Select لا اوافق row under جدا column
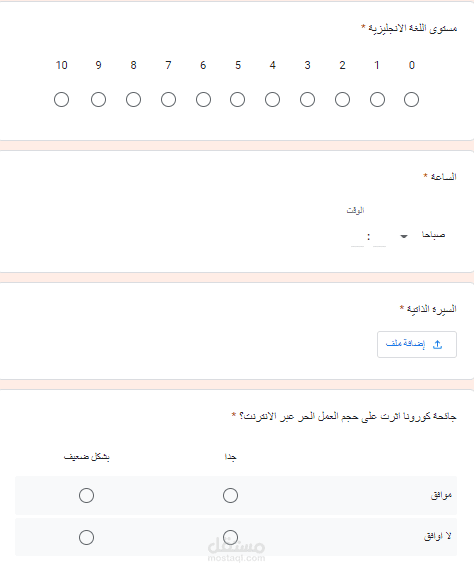The width and height of the screenshot is (474, 575). pyautogui.click(x=230, y=538)
